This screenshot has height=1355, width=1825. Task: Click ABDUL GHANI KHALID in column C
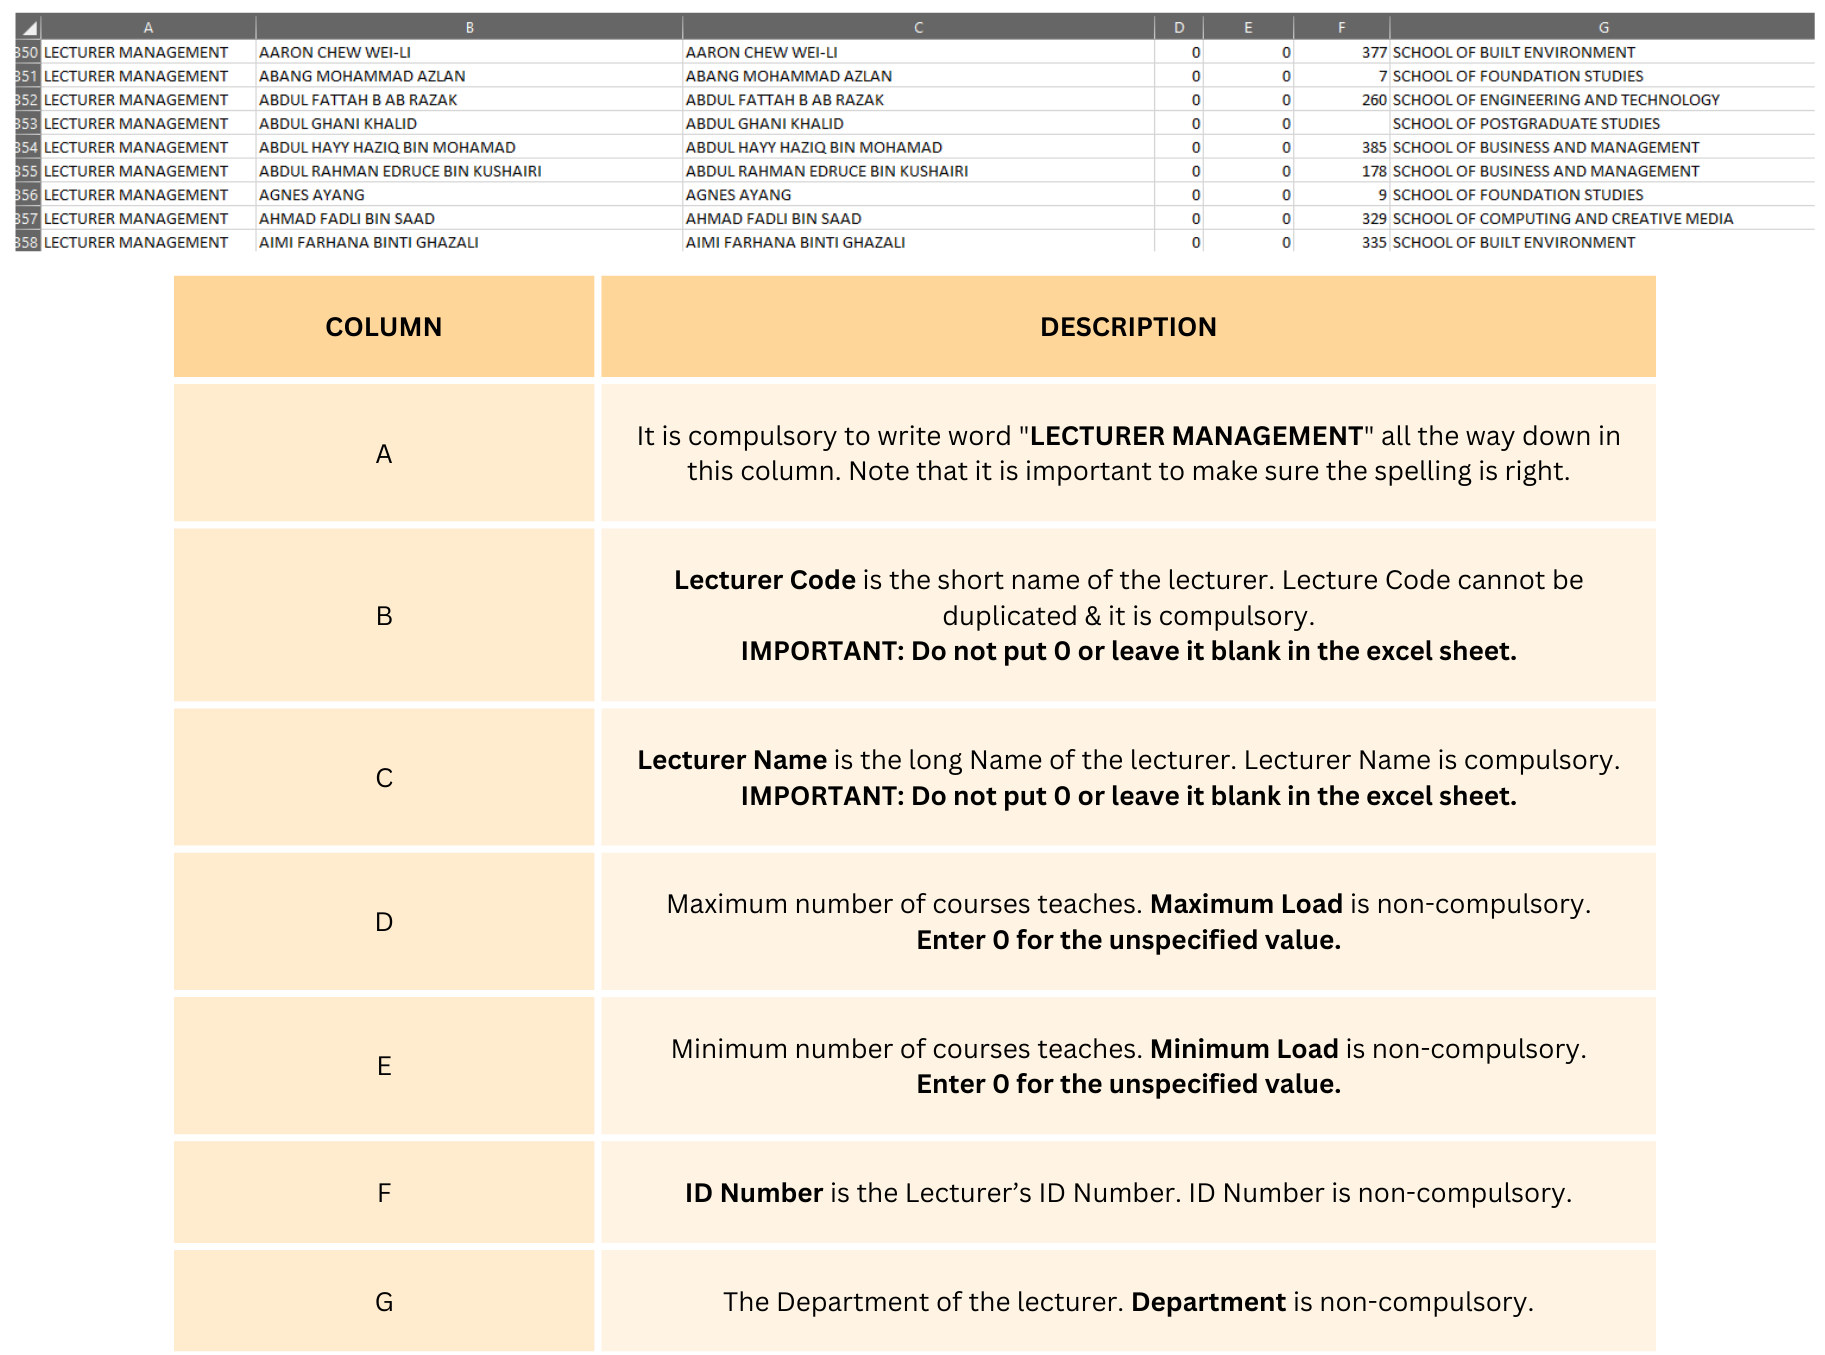click(x=765, y=124)
